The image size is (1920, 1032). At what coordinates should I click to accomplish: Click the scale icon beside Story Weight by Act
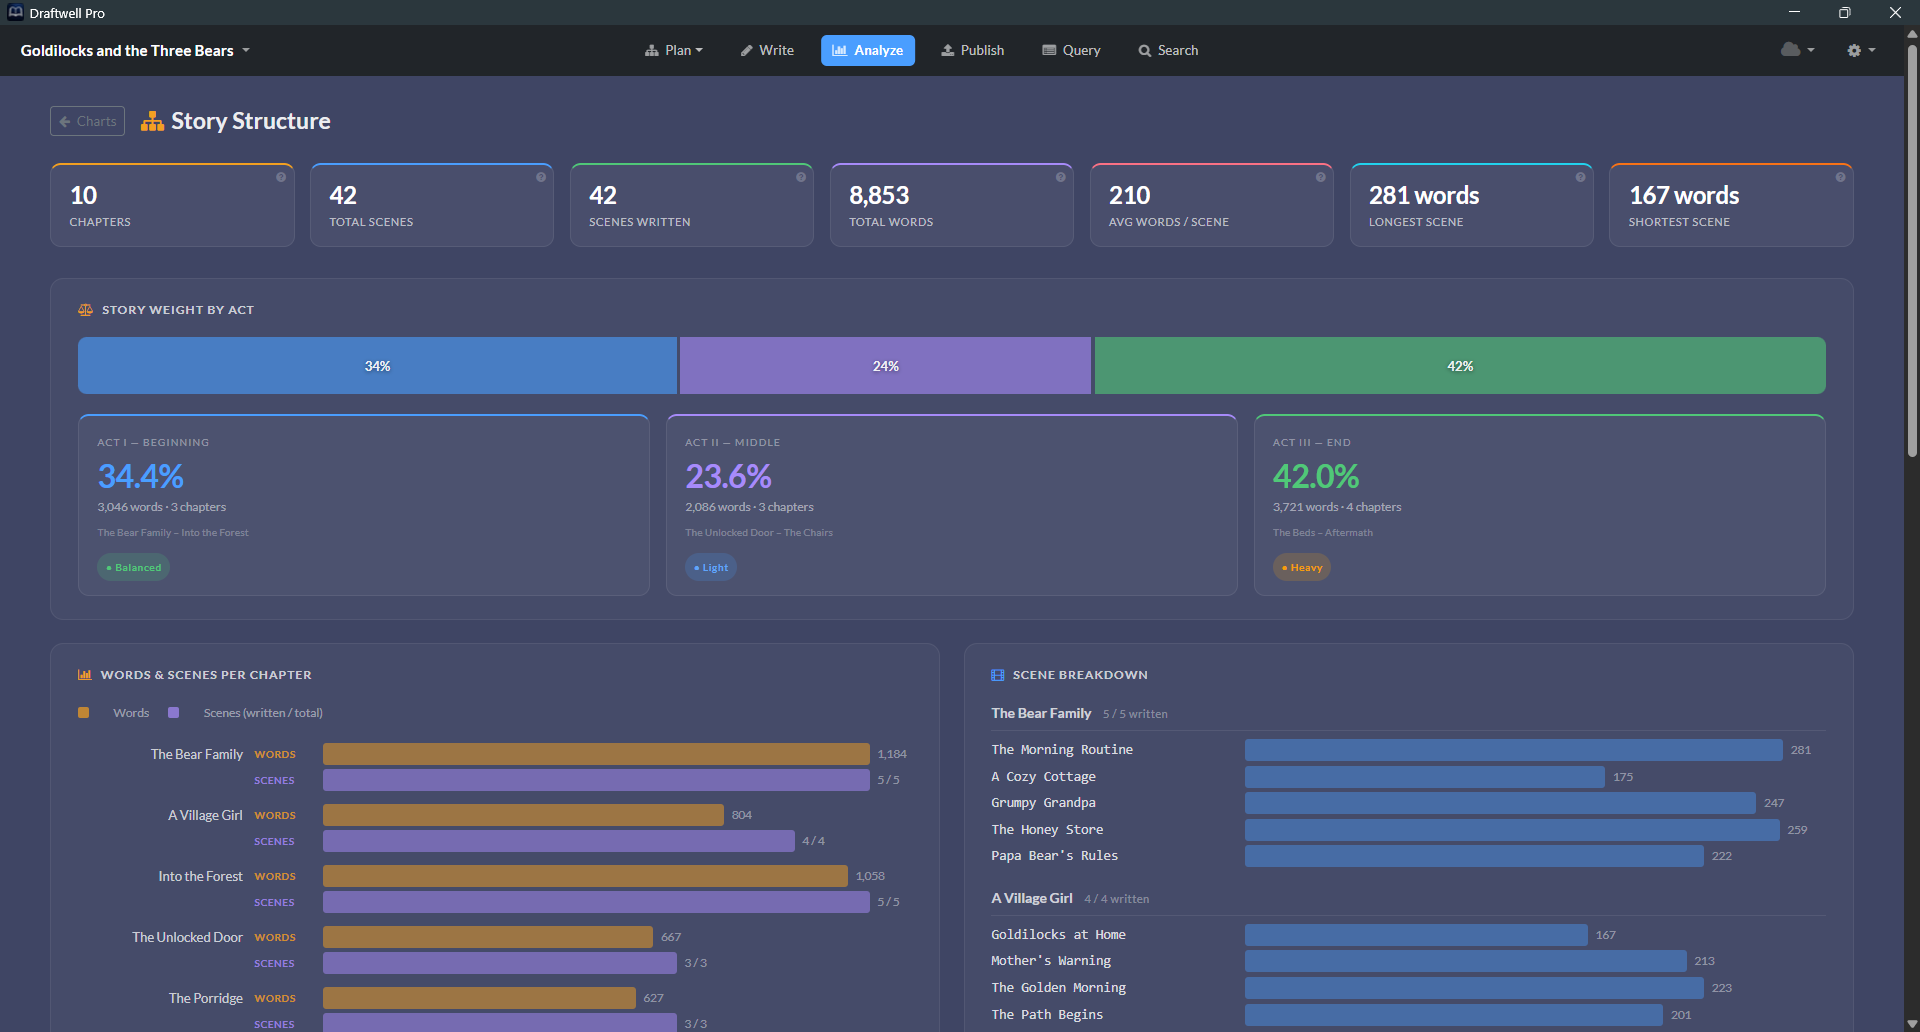tap(86, 310)
